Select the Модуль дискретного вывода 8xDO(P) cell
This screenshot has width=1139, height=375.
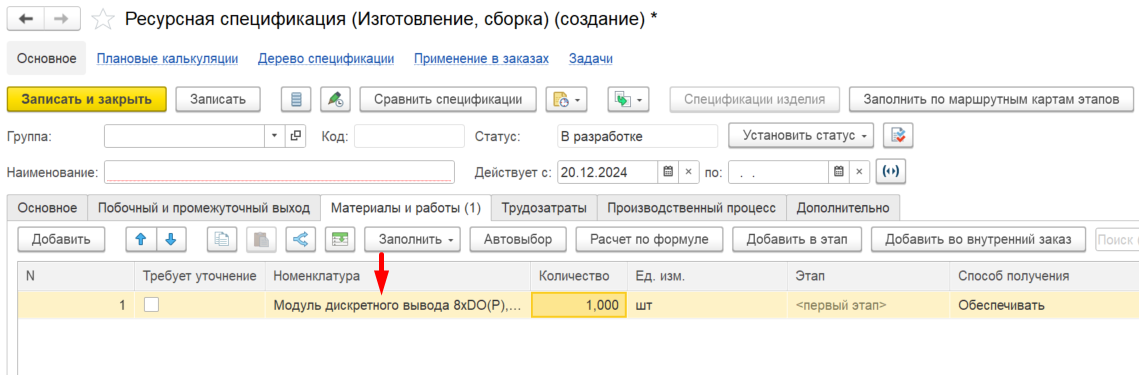click(398, 305)
